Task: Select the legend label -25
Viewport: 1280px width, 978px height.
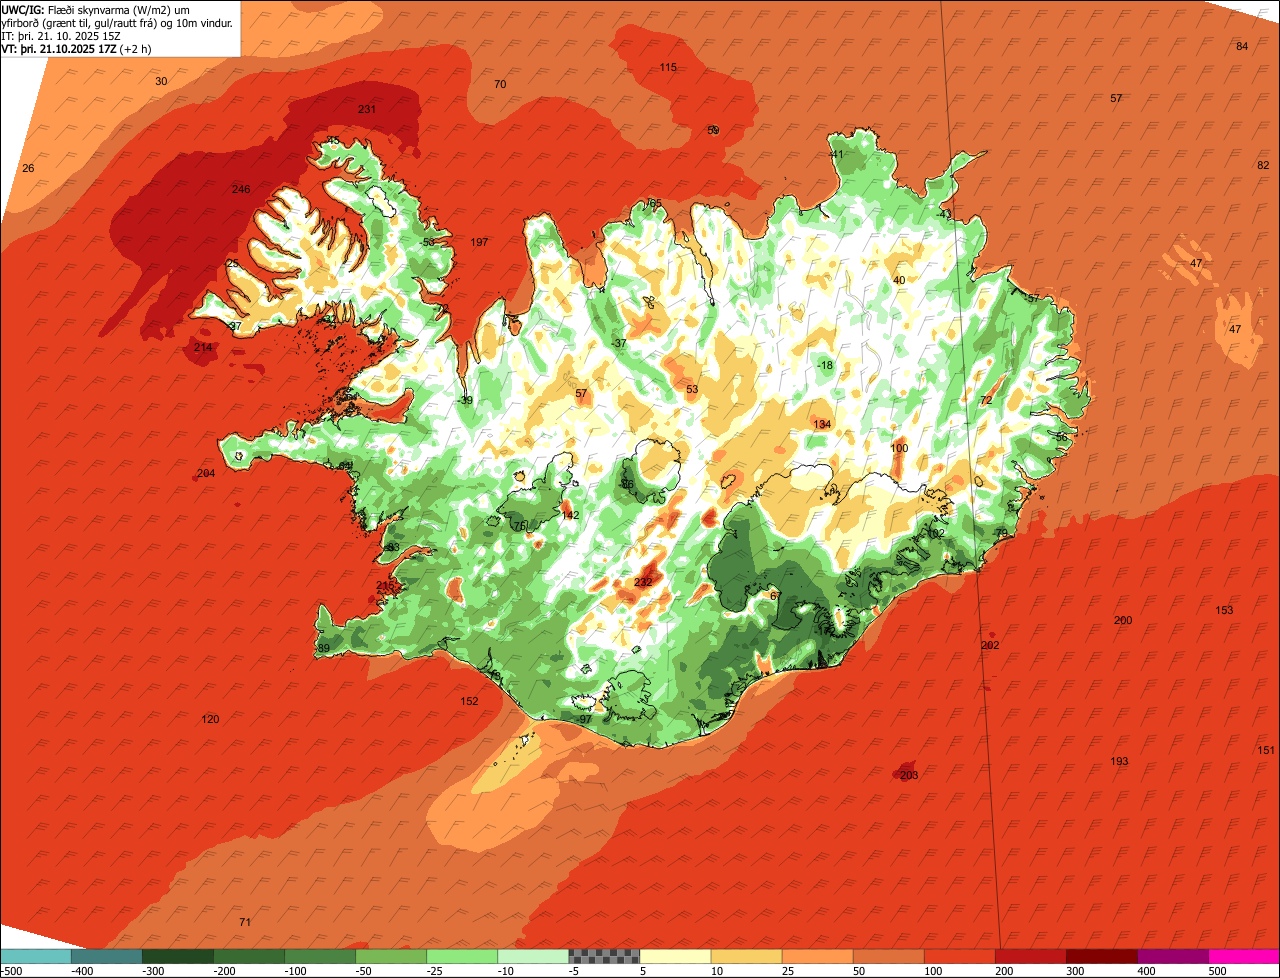Action: click(437, 971)
